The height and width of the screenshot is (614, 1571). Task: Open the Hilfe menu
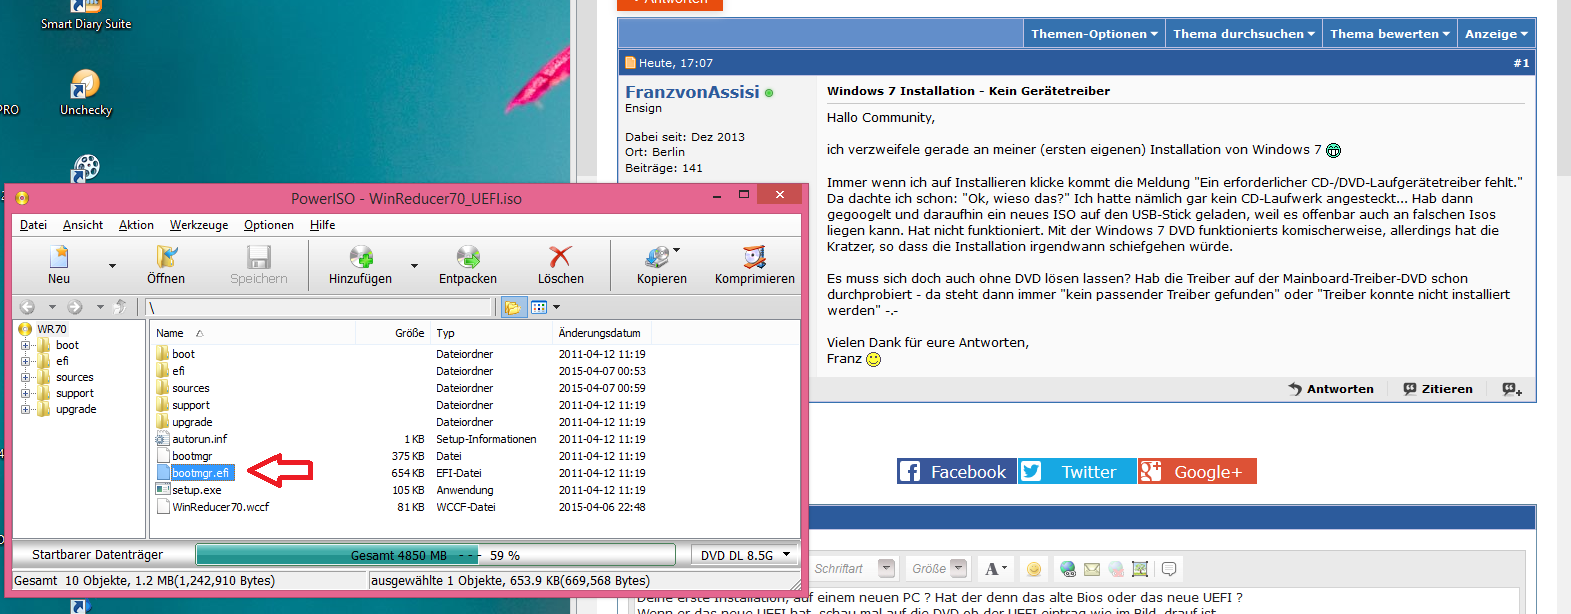pyautogui.click(x=322, y=225)
